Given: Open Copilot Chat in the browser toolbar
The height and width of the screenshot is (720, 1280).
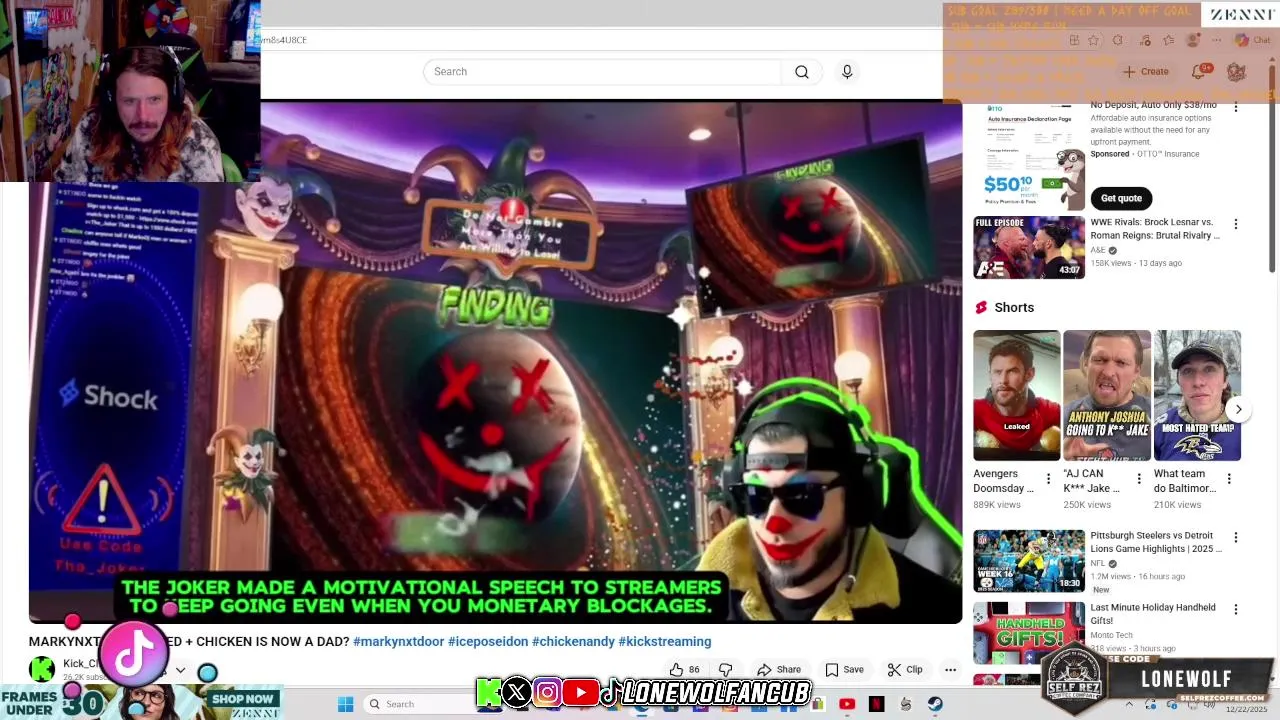Looking at the screenshot, I should 1253,40.
